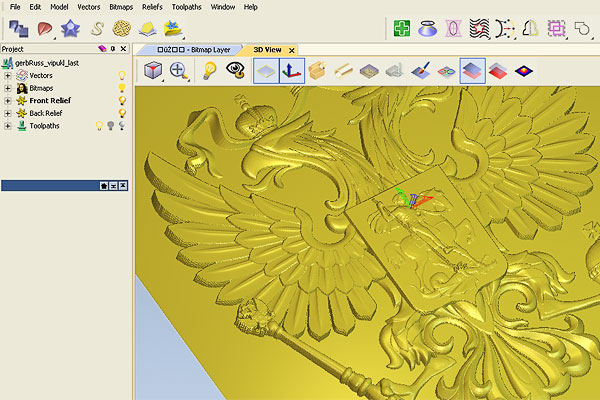Open the node editing curve tool

point(505,29)
